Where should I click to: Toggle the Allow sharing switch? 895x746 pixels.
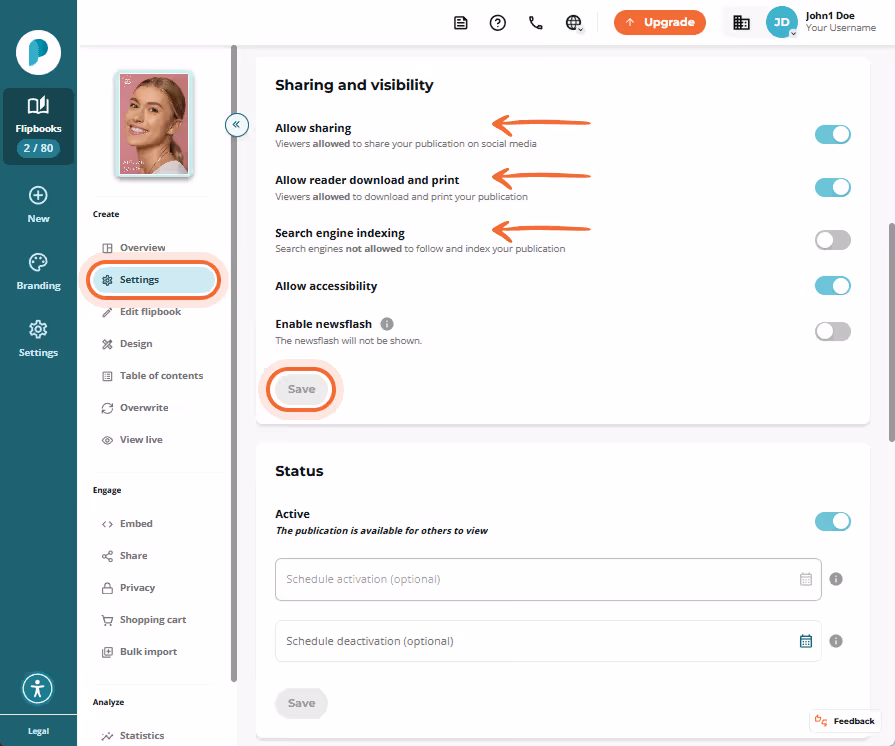[x=832, y=135]
